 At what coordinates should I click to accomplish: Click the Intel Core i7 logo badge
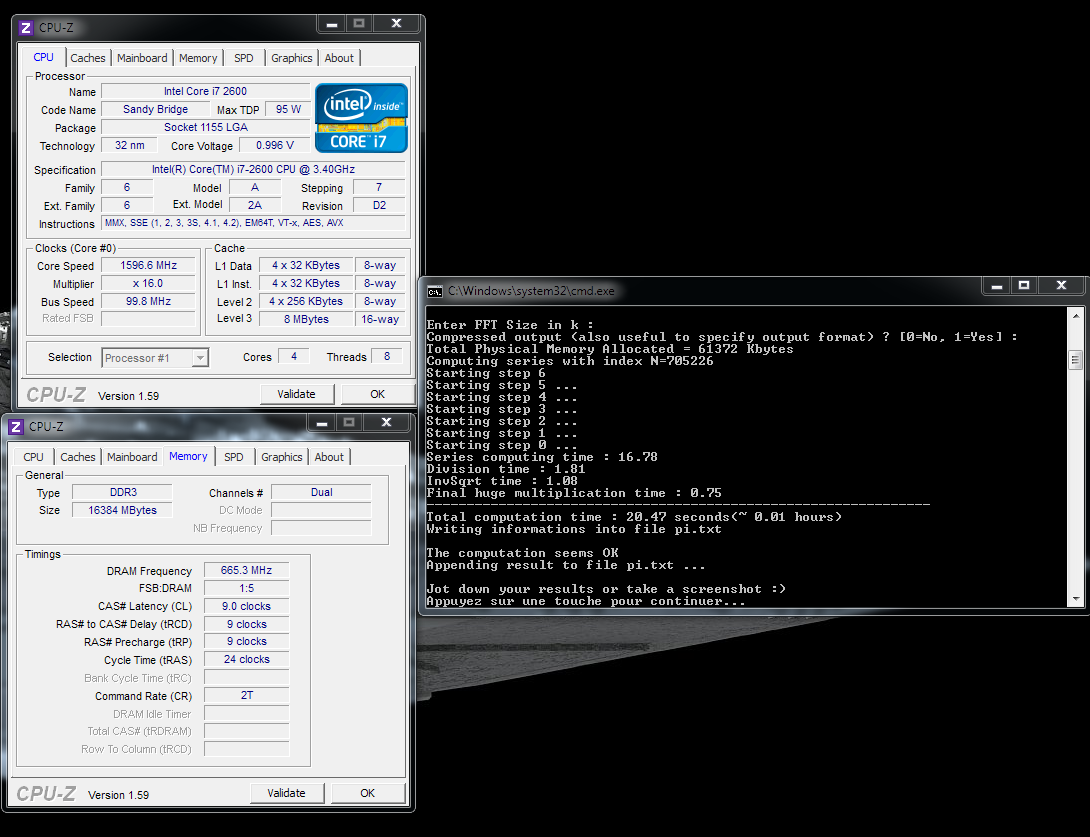[361, 118]
